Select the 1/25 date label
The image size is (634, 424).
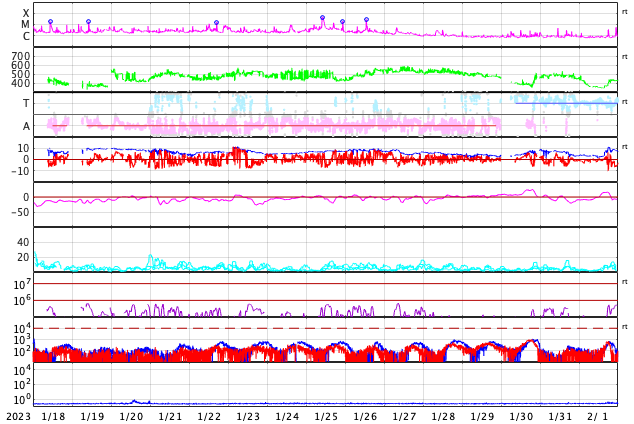[326, 416]
